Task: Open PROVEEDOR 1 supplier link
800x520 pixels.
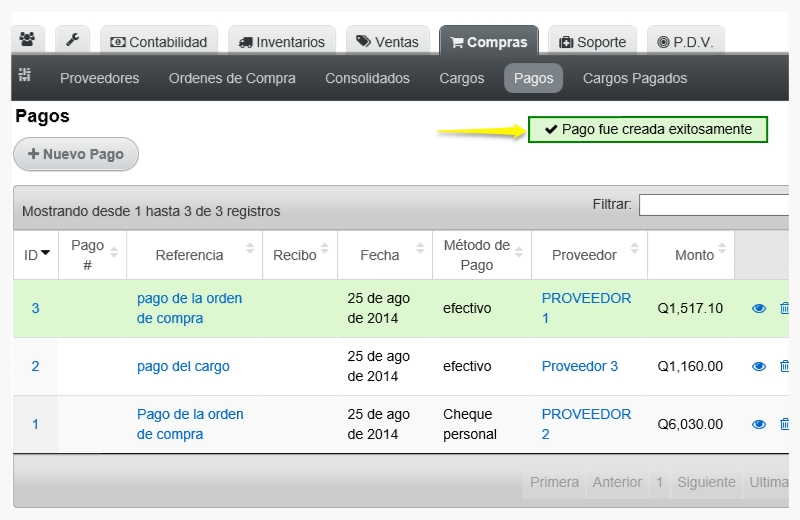Action: coord(586,308)
